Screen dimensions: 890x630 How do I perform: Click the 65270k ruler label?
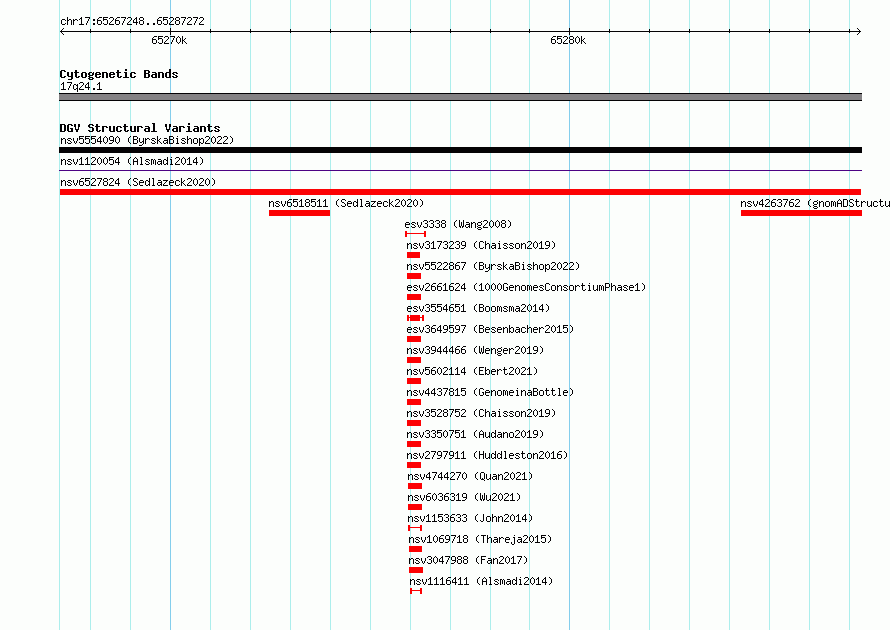pos(169,40)
